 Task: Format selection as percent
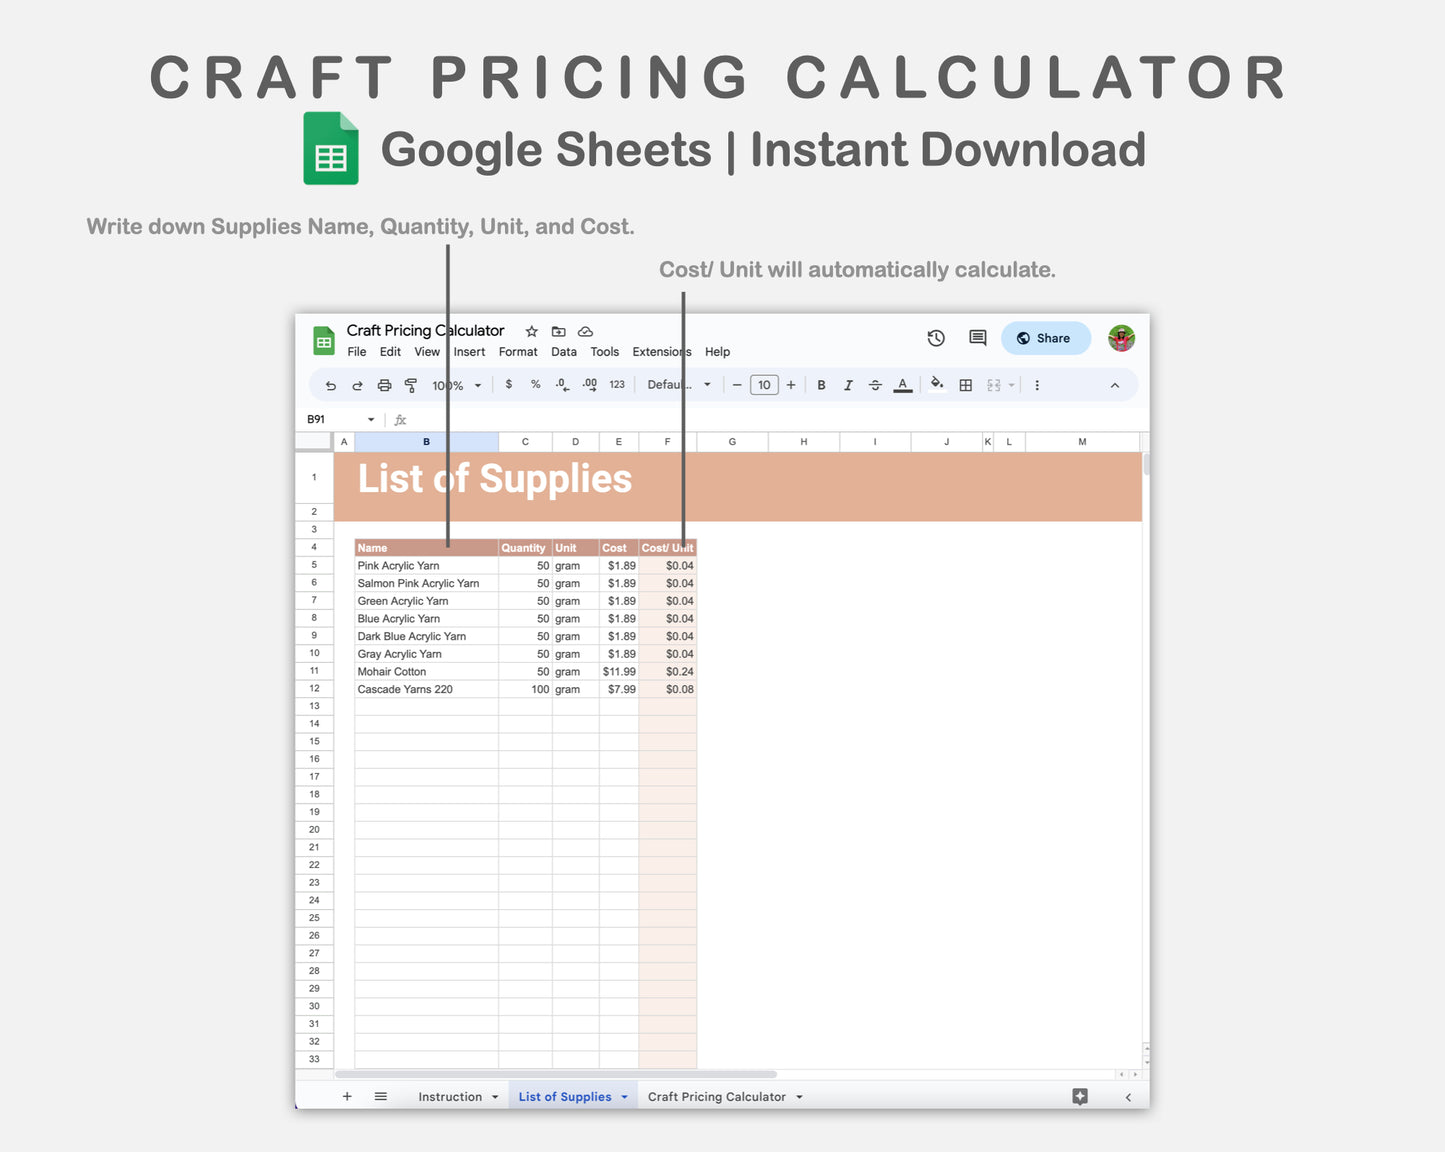[x=535, y=384]
